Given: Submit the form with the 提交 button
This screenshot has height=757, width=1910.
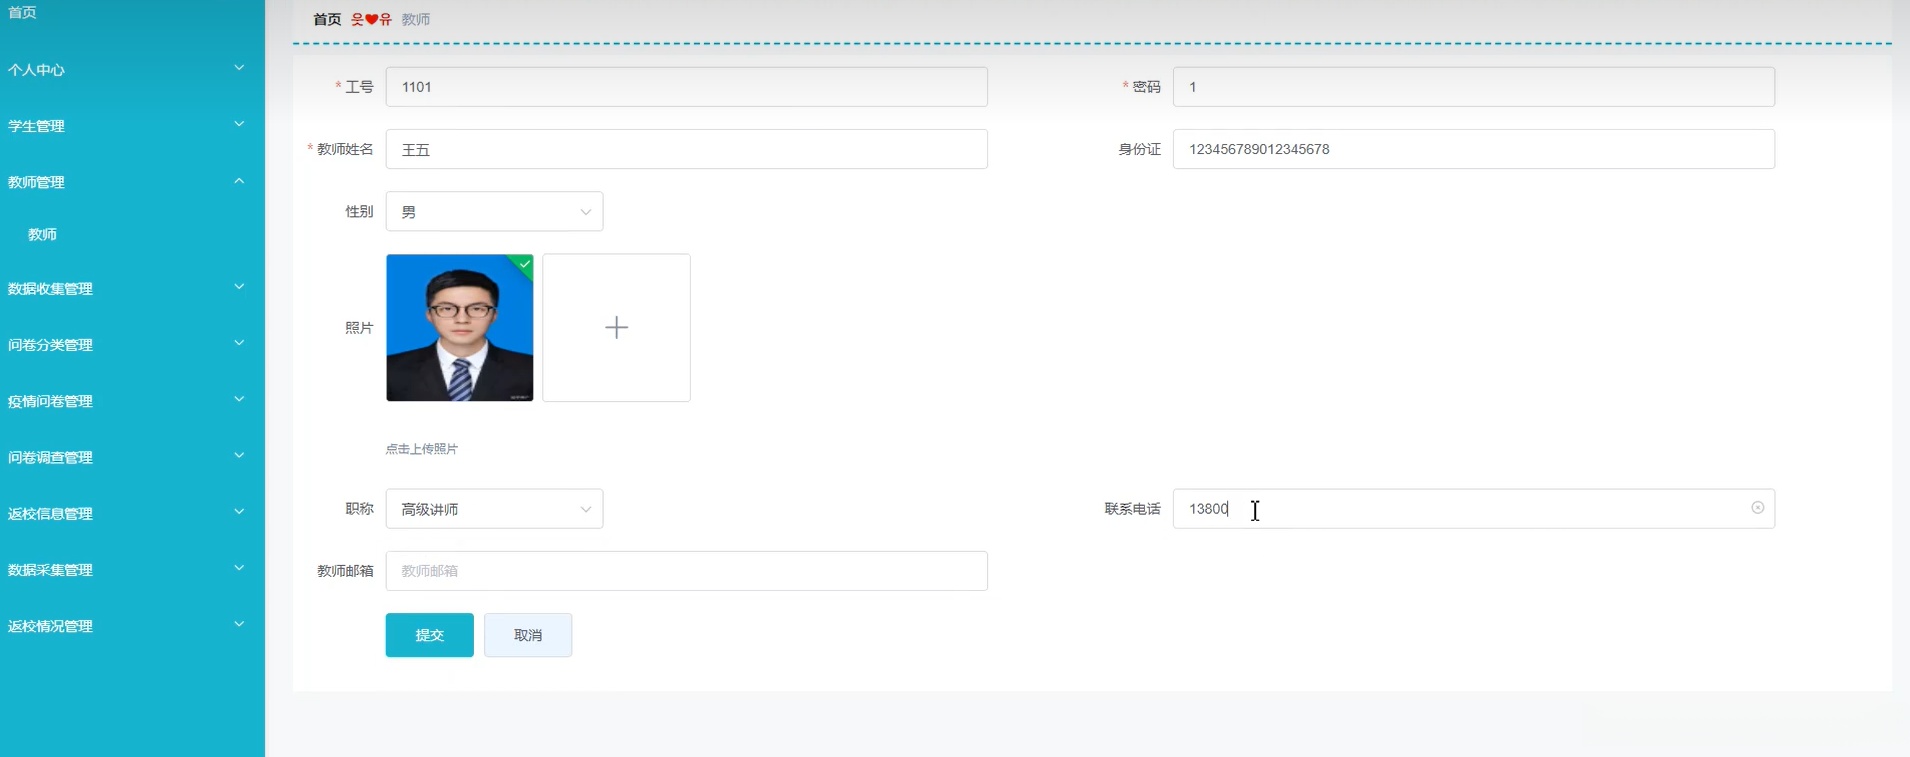Looking at the screenshot, I should 430,635.
